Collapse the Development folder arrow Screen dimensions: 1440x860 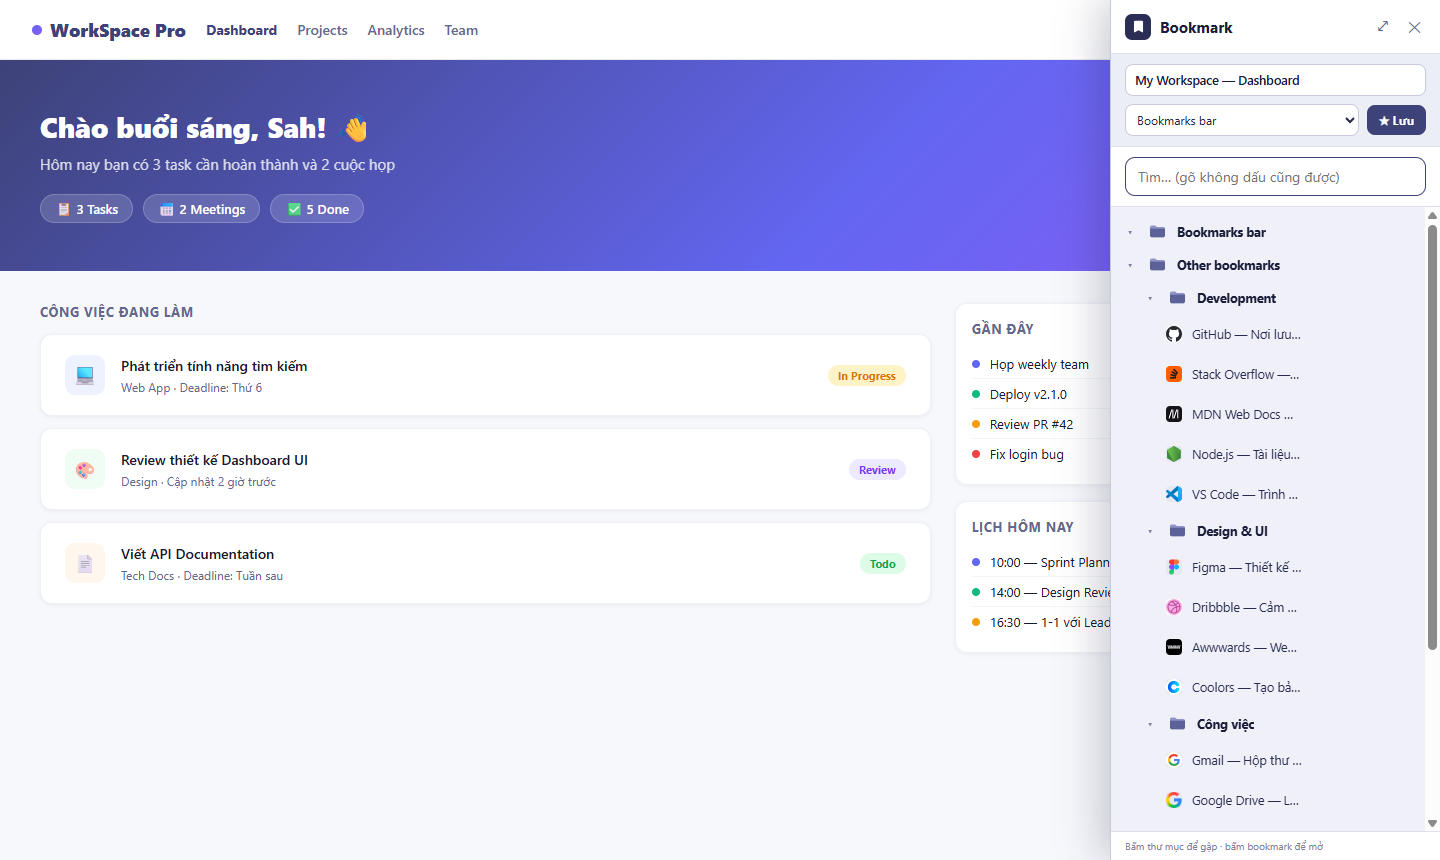pos(1150,299)
